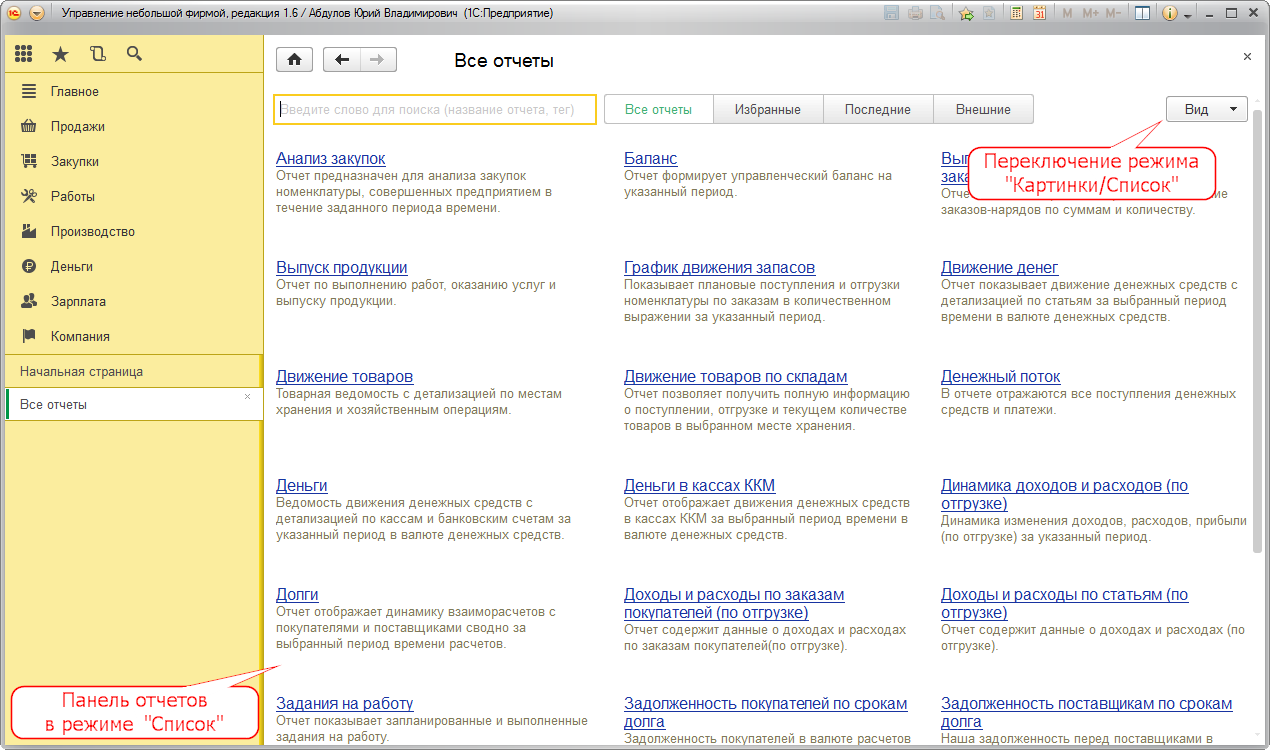Click the grayed favorites page star icon
This screenshot has height=750, width=1270.
(988, 14)
